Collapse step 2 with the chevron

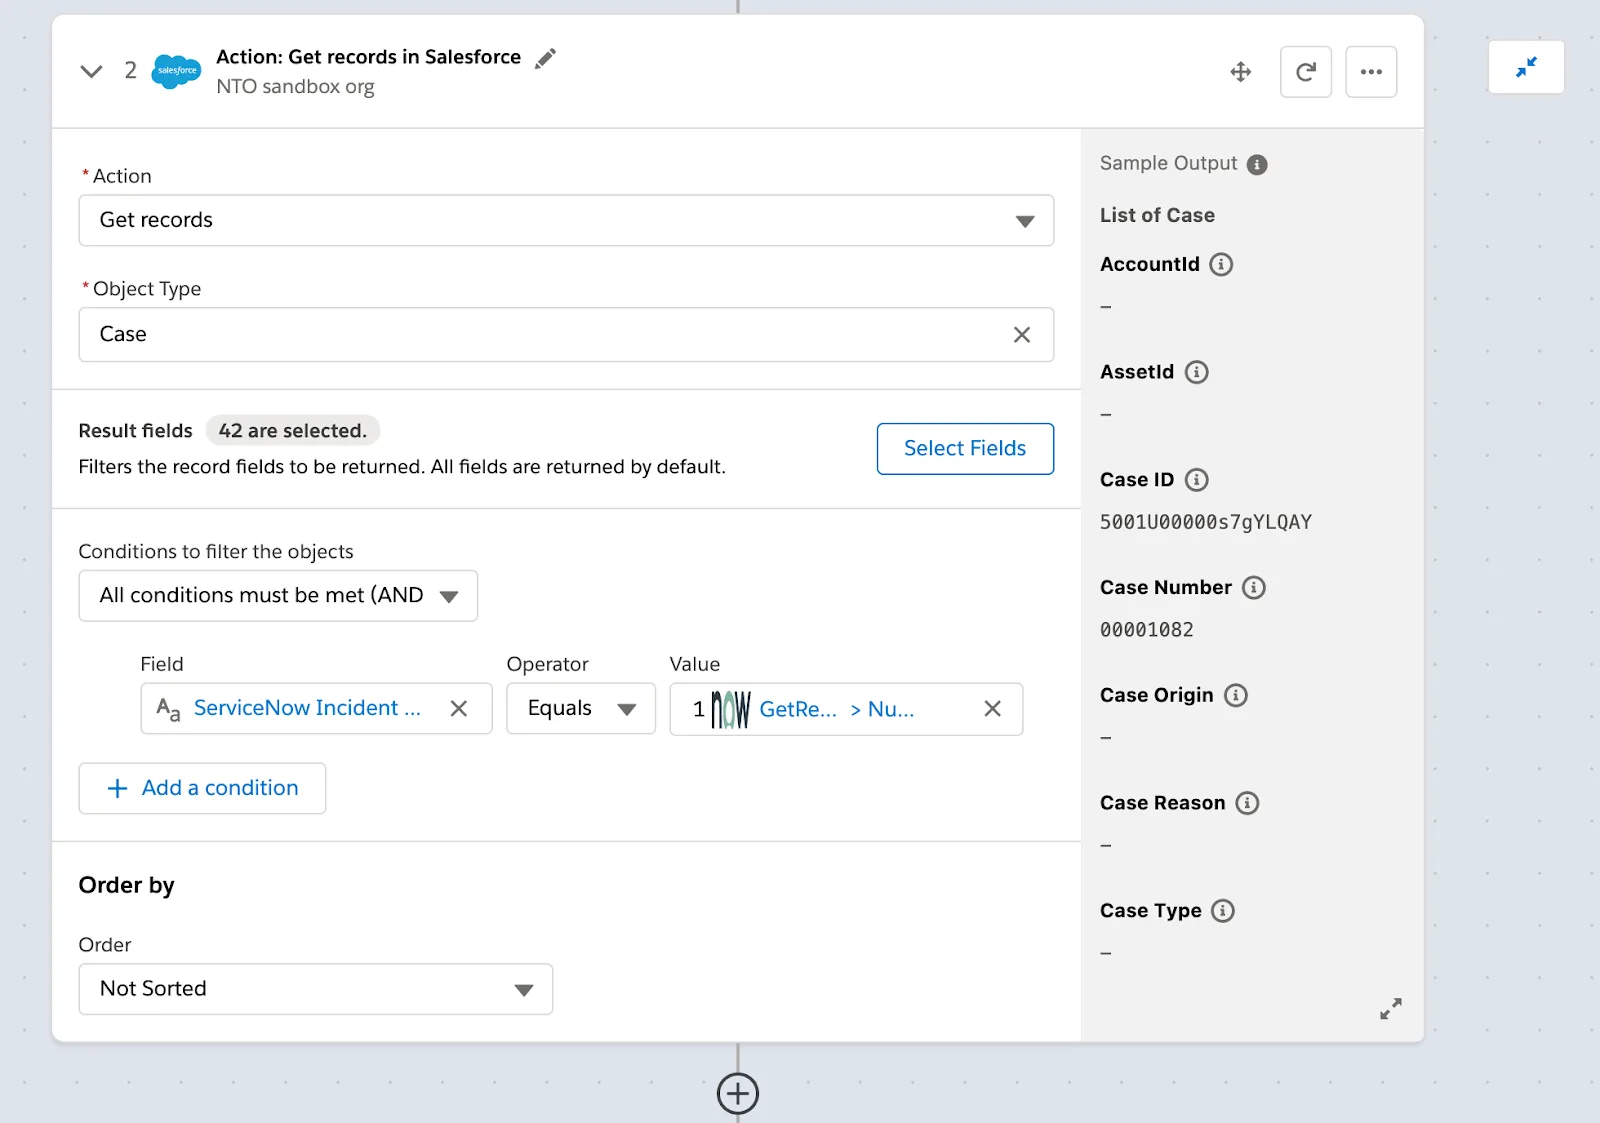click(91, 71)
